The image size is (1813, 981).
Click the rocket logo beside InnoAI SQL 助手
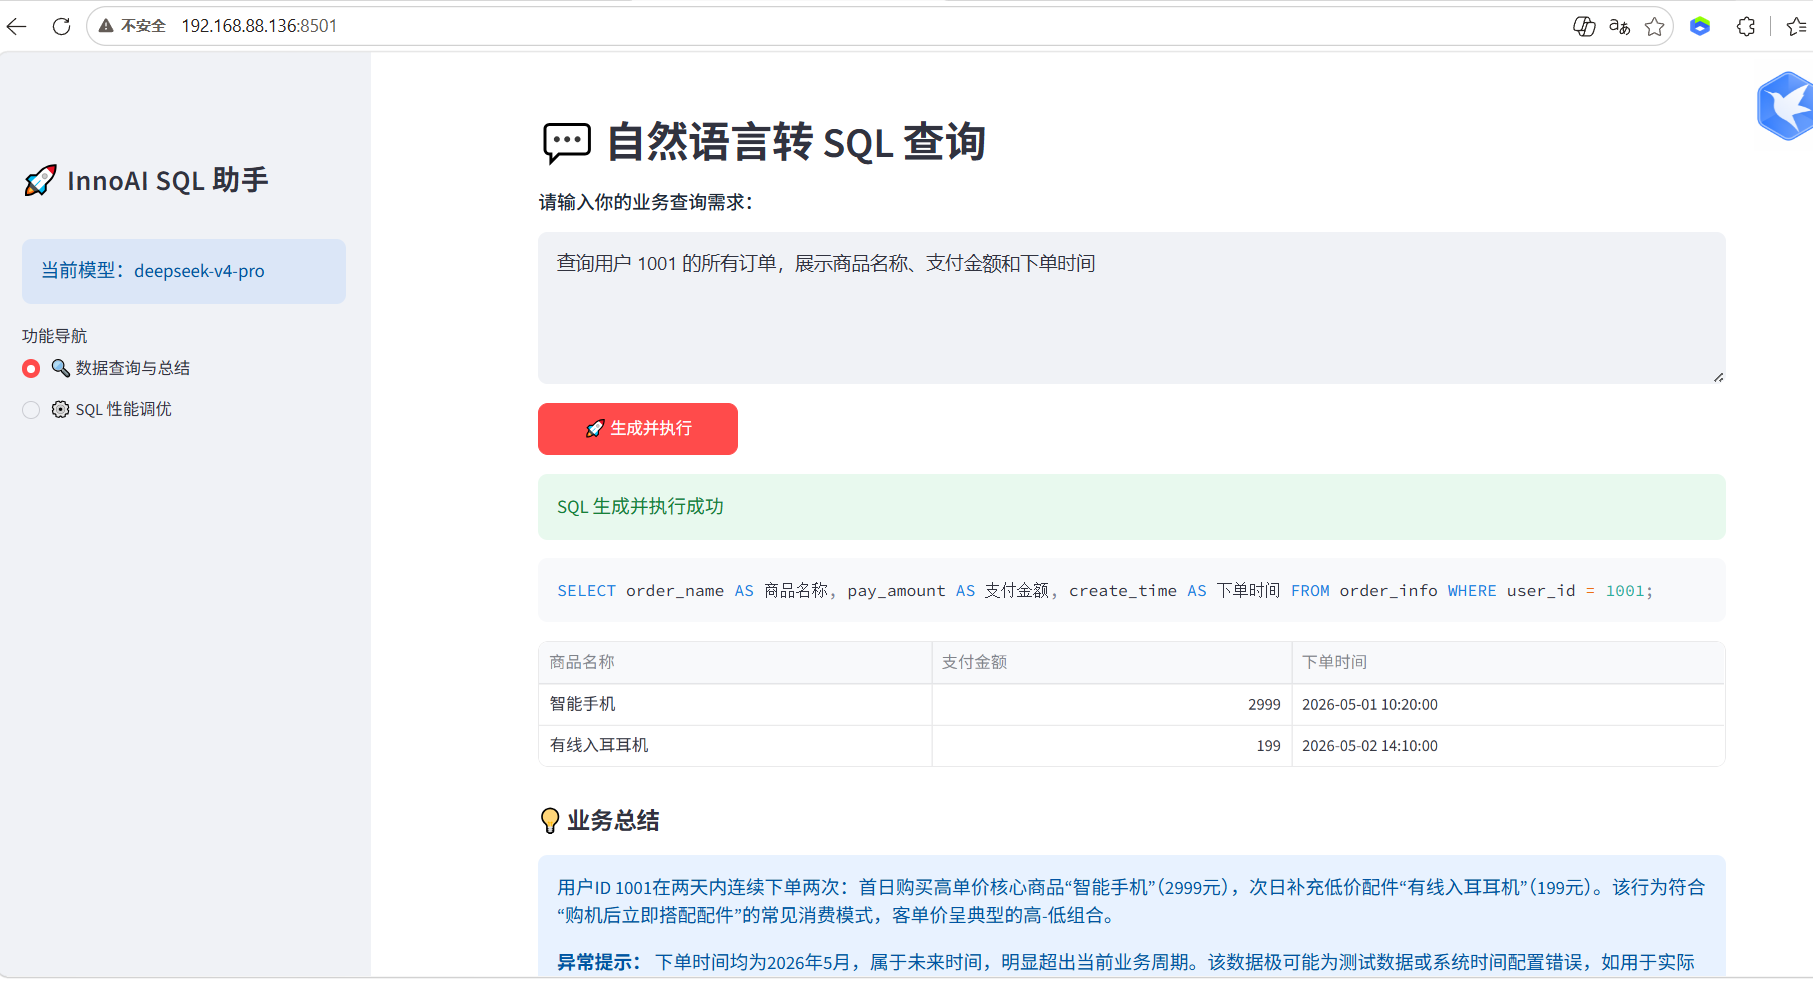click(x=40, y=181)
